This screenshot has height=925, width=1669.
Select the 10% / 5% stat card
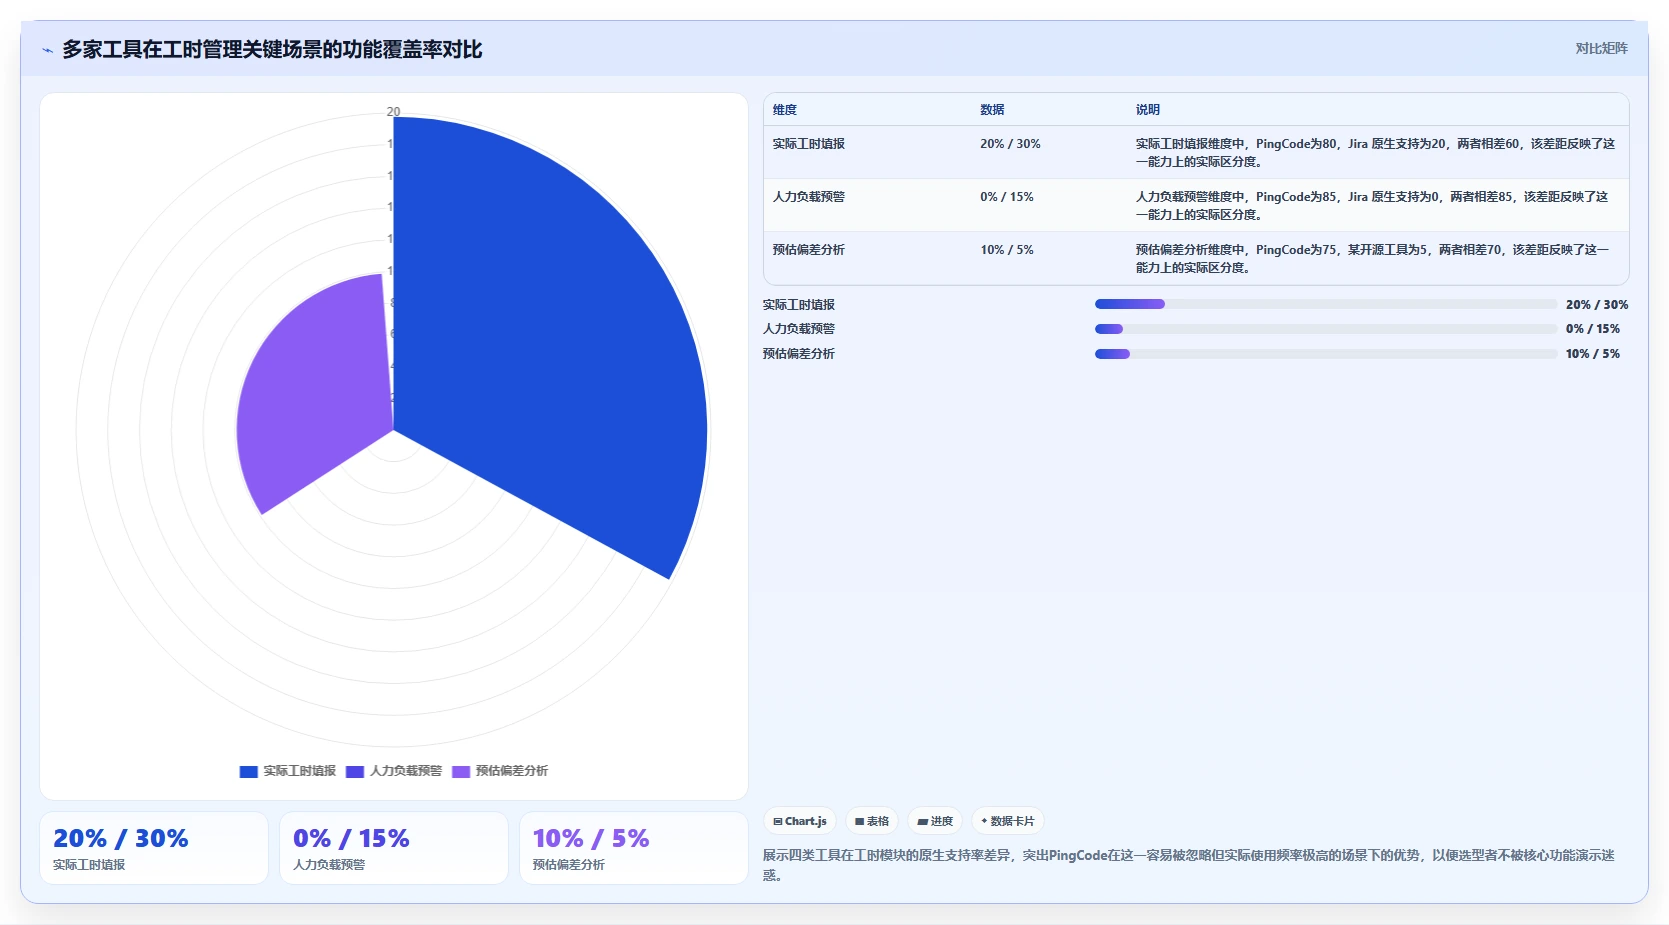pos(634,848)
